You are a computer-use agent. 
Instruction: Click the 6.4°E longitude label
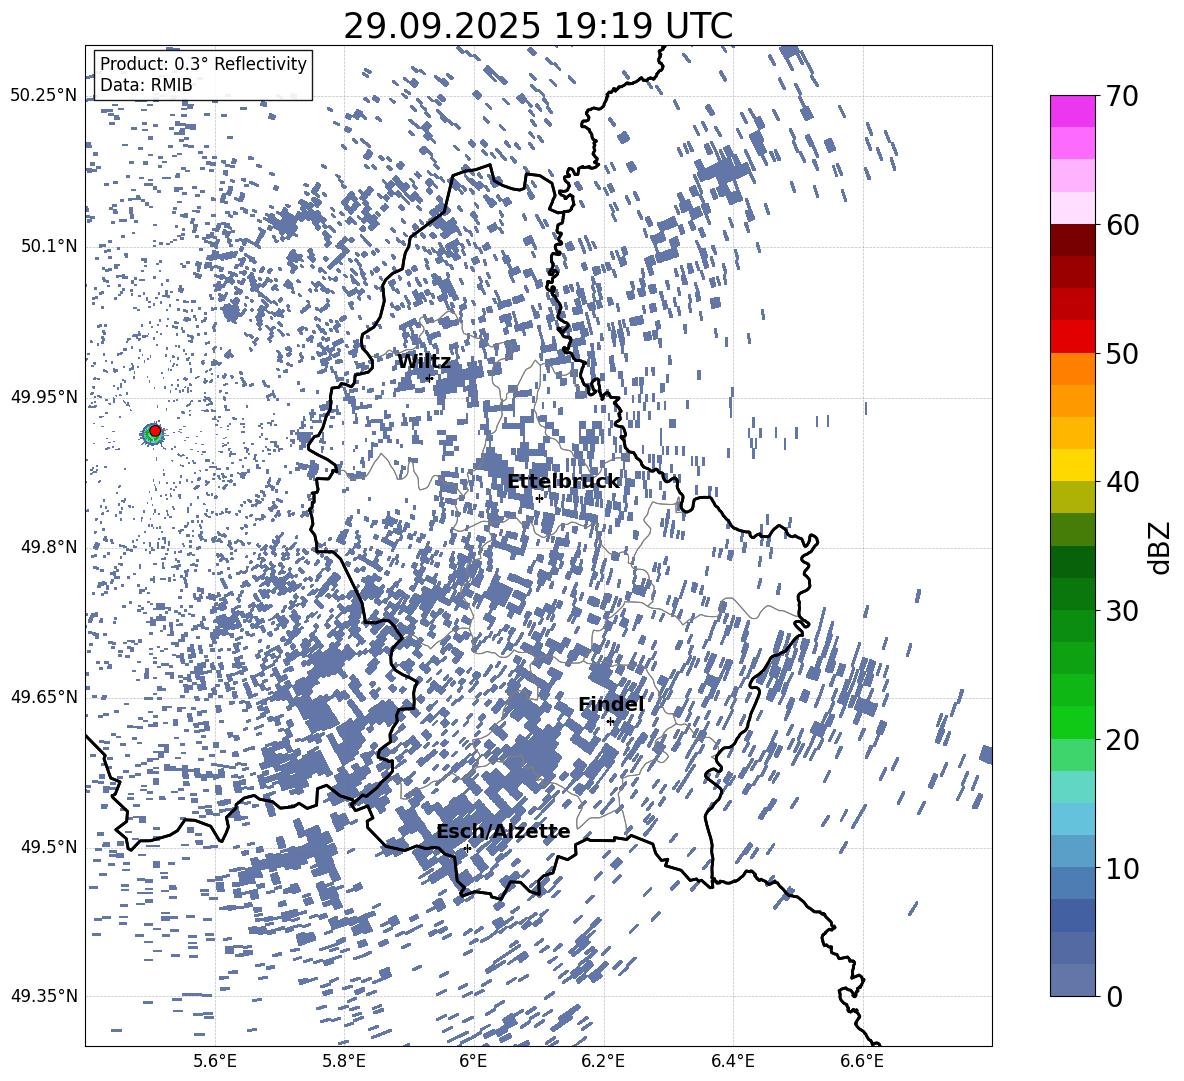tap(733, 1062)
